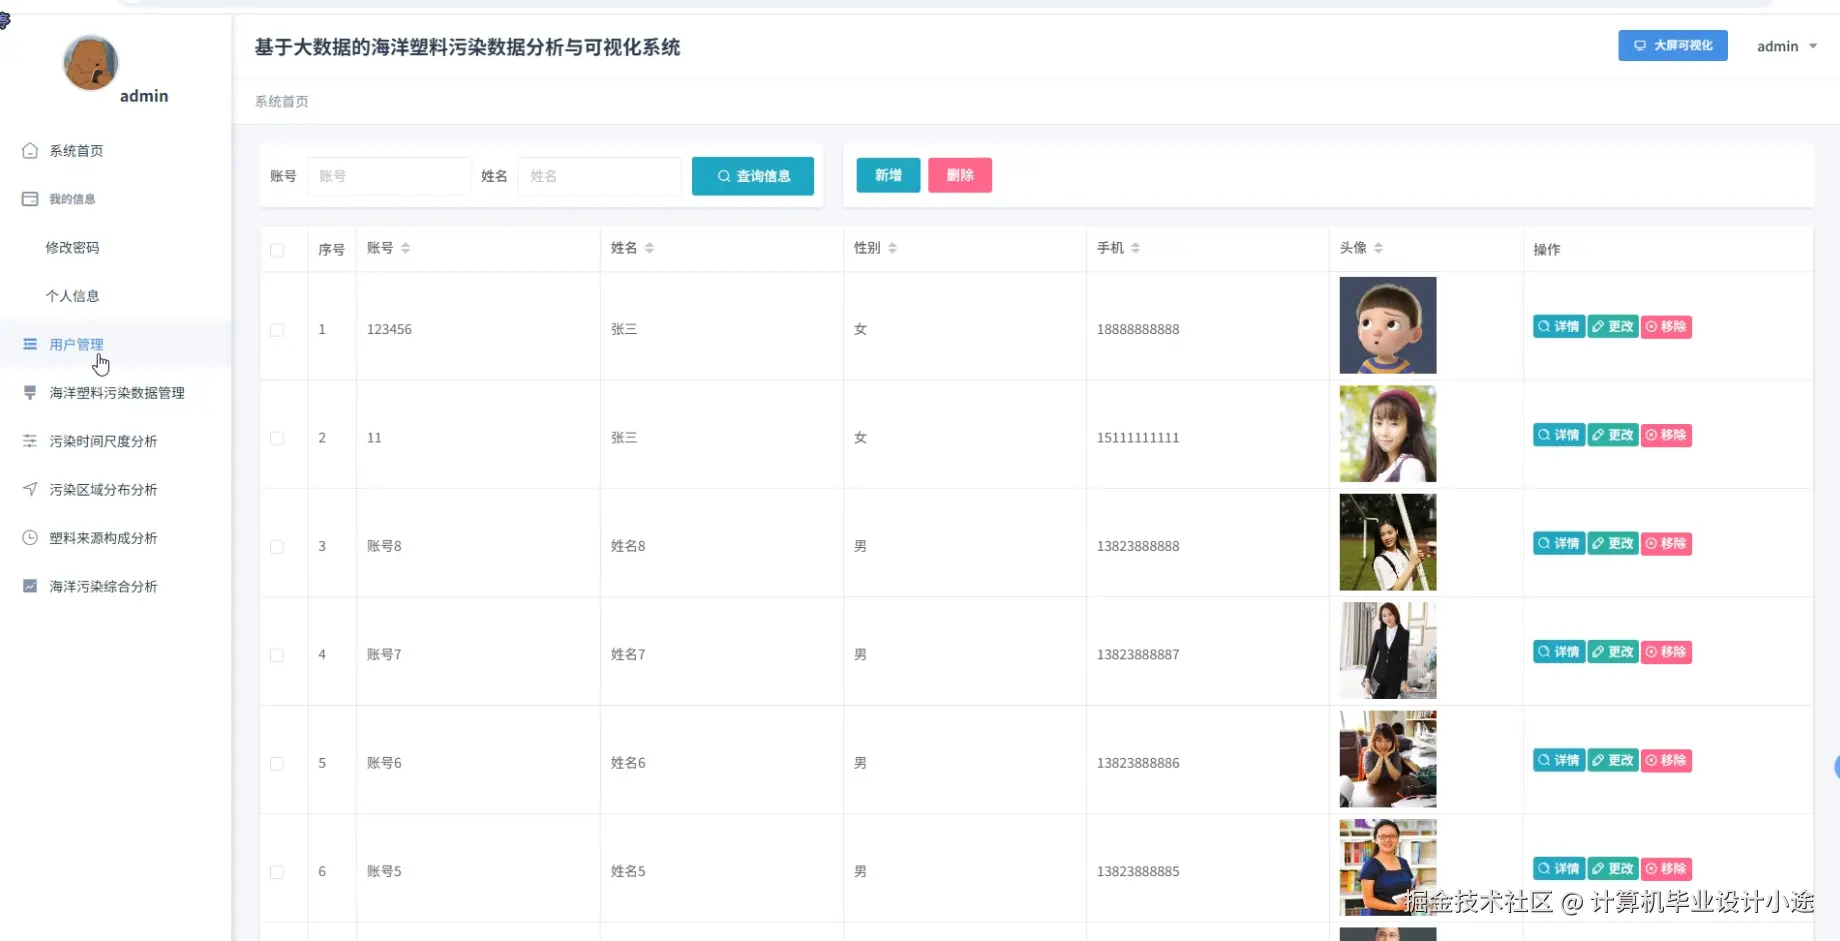Tick the checkbox for row 账号6
The height and width of the screenshot is (941, 1840).
click(277, 764)
